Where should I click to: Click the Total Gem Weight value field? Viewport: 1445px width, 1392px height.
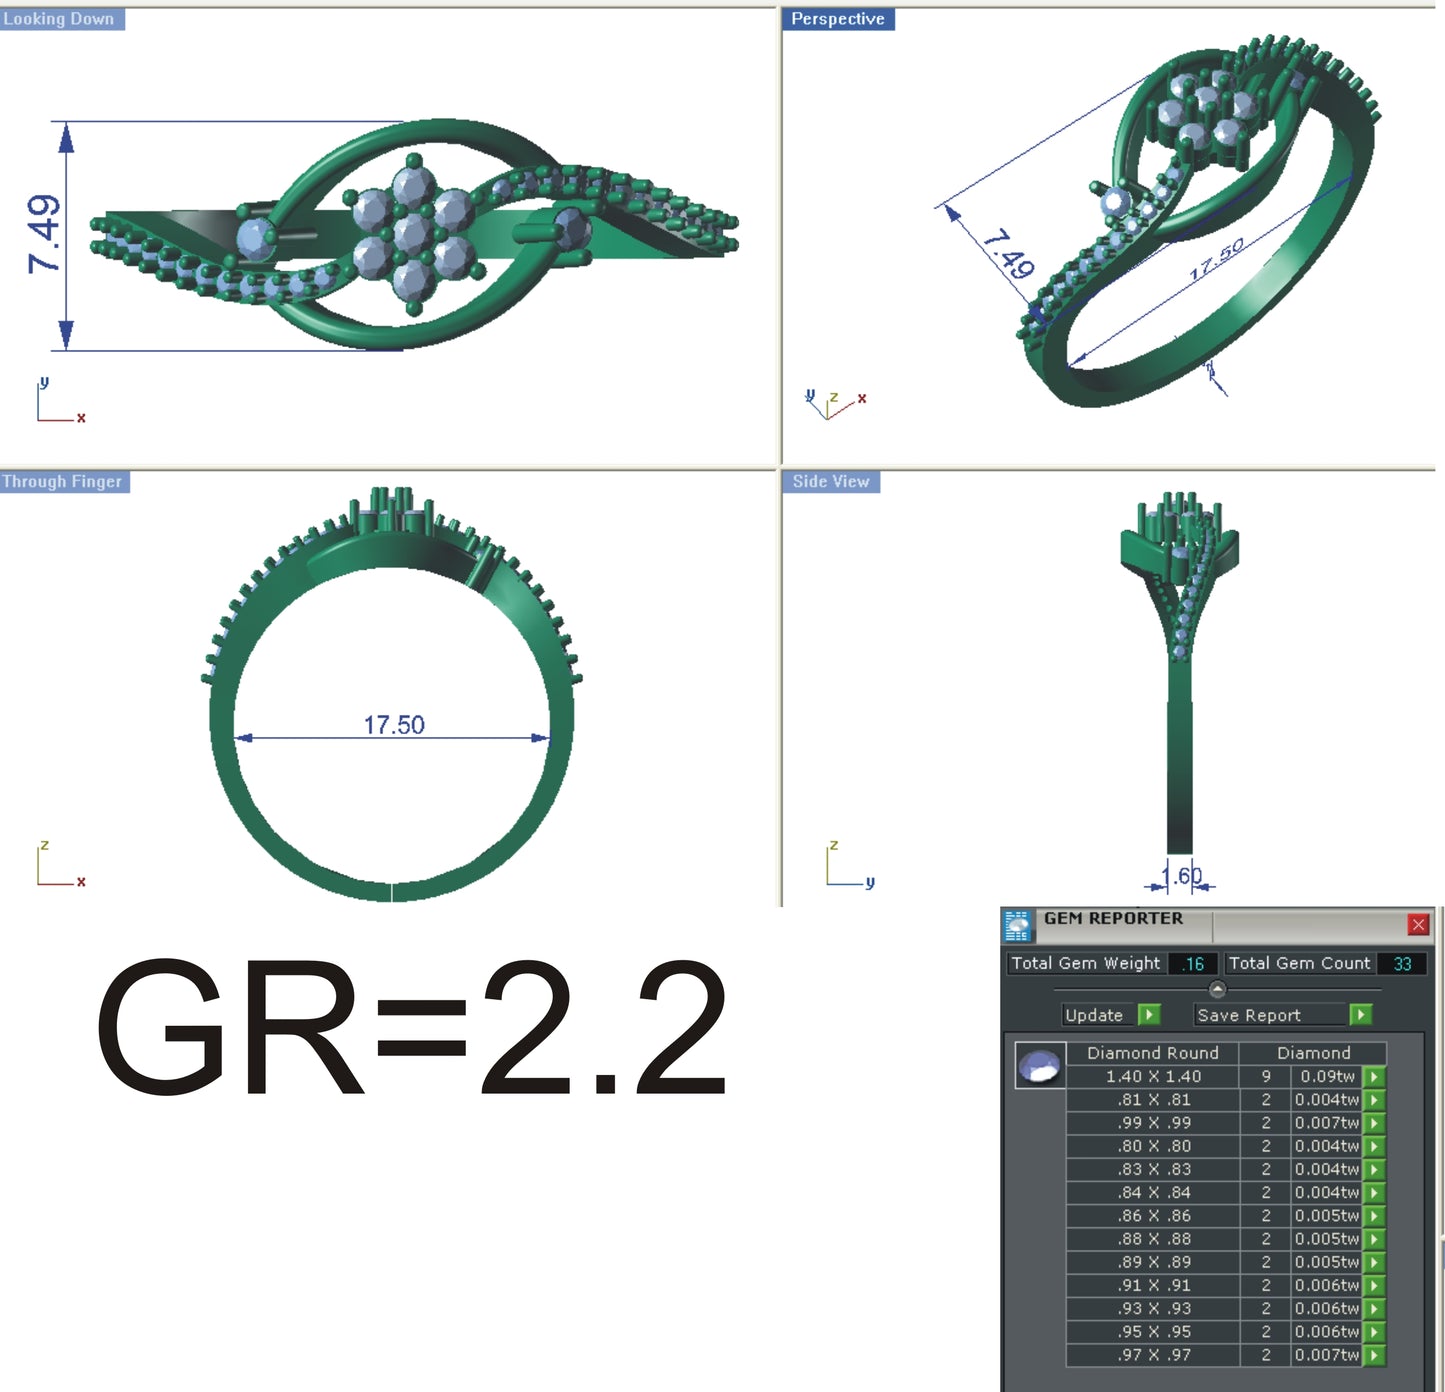pos(1190,963)
